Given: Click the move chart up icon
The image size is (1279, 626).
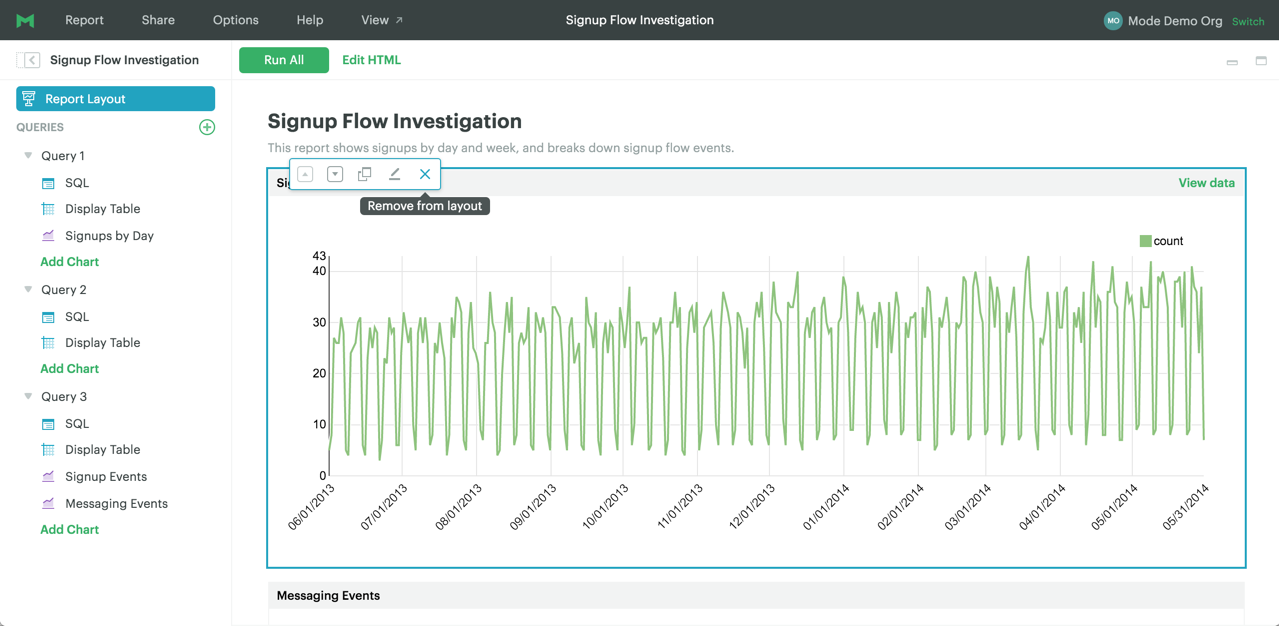Looking at the screenshot, I should tap(305, 174).
